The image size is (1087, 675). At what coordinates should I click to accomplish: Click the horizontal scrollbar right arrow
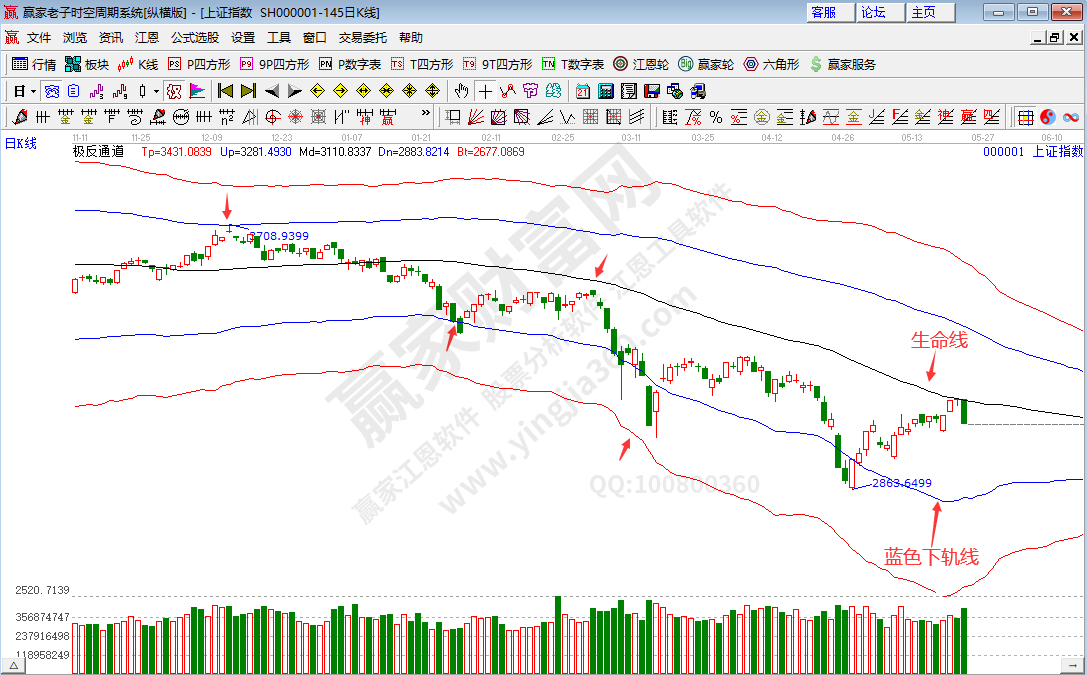click(x=1075, y=664)
